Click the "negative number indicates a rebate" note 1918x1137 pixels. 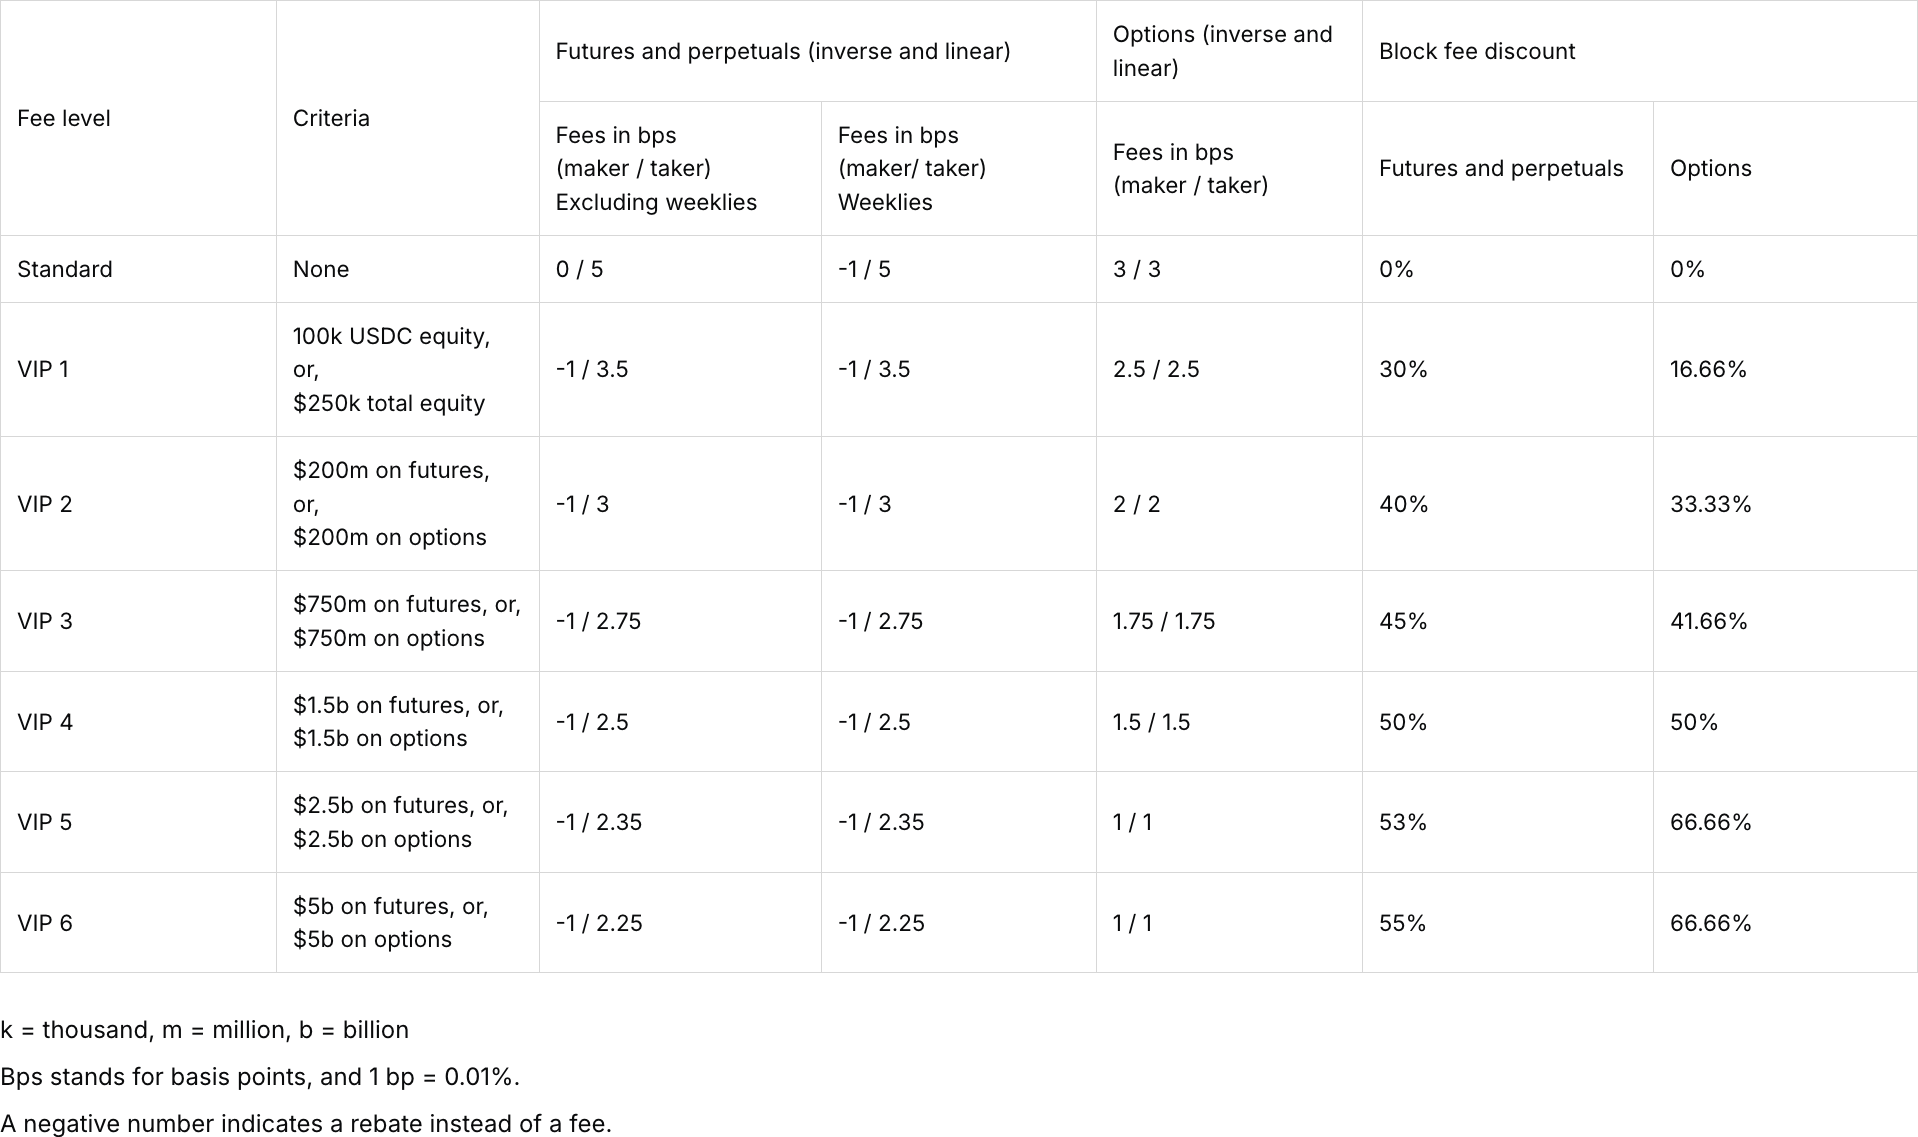coord(306,1124)
